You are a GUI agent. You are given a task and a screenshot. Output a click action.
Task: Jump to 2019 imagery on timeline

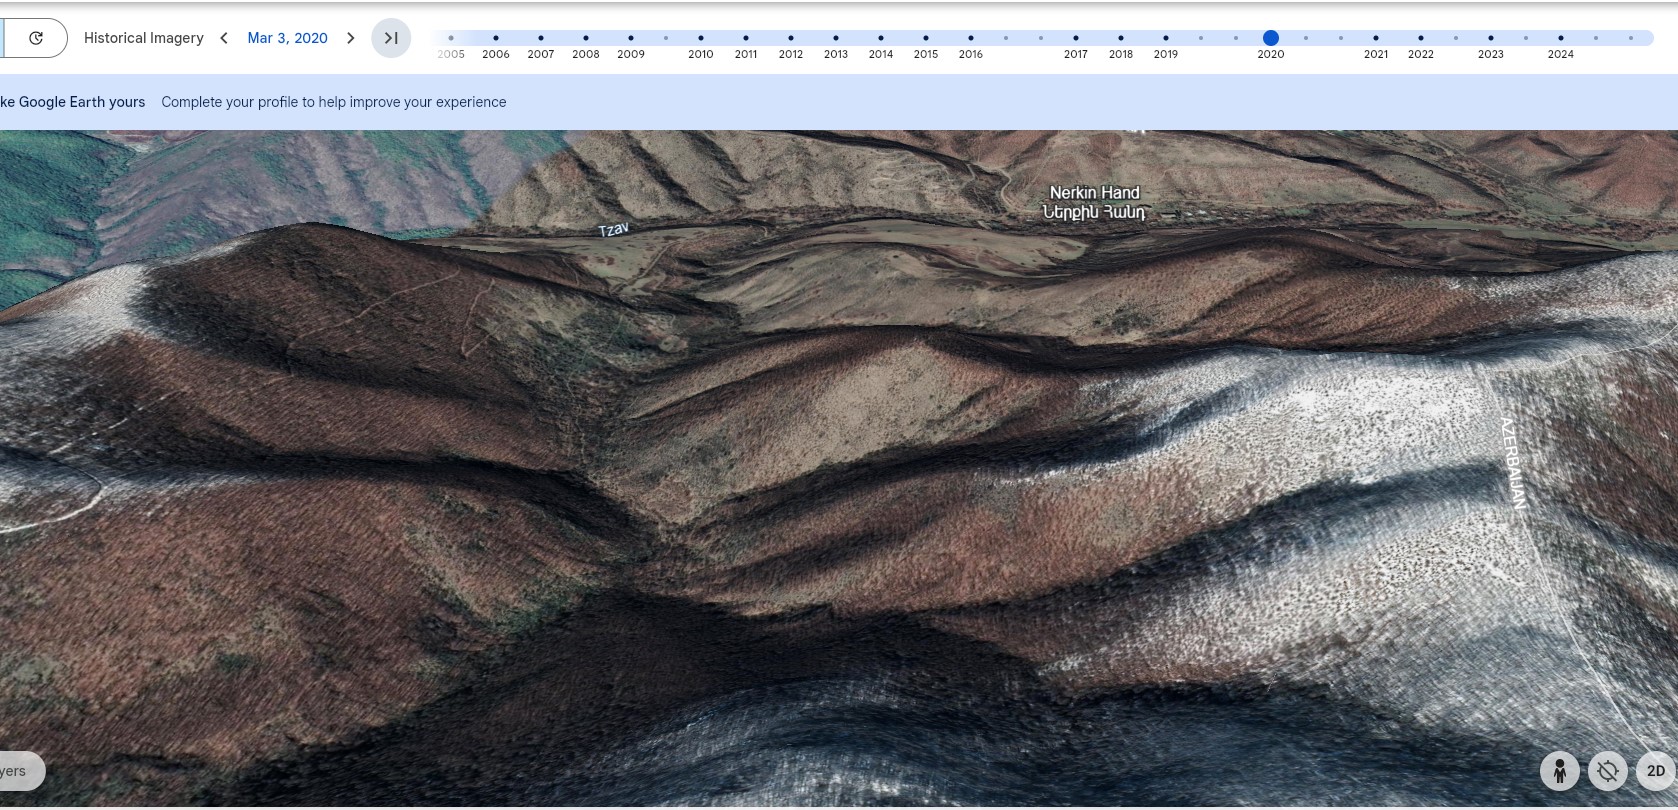pyautogui.click(x=1166, y=38)
